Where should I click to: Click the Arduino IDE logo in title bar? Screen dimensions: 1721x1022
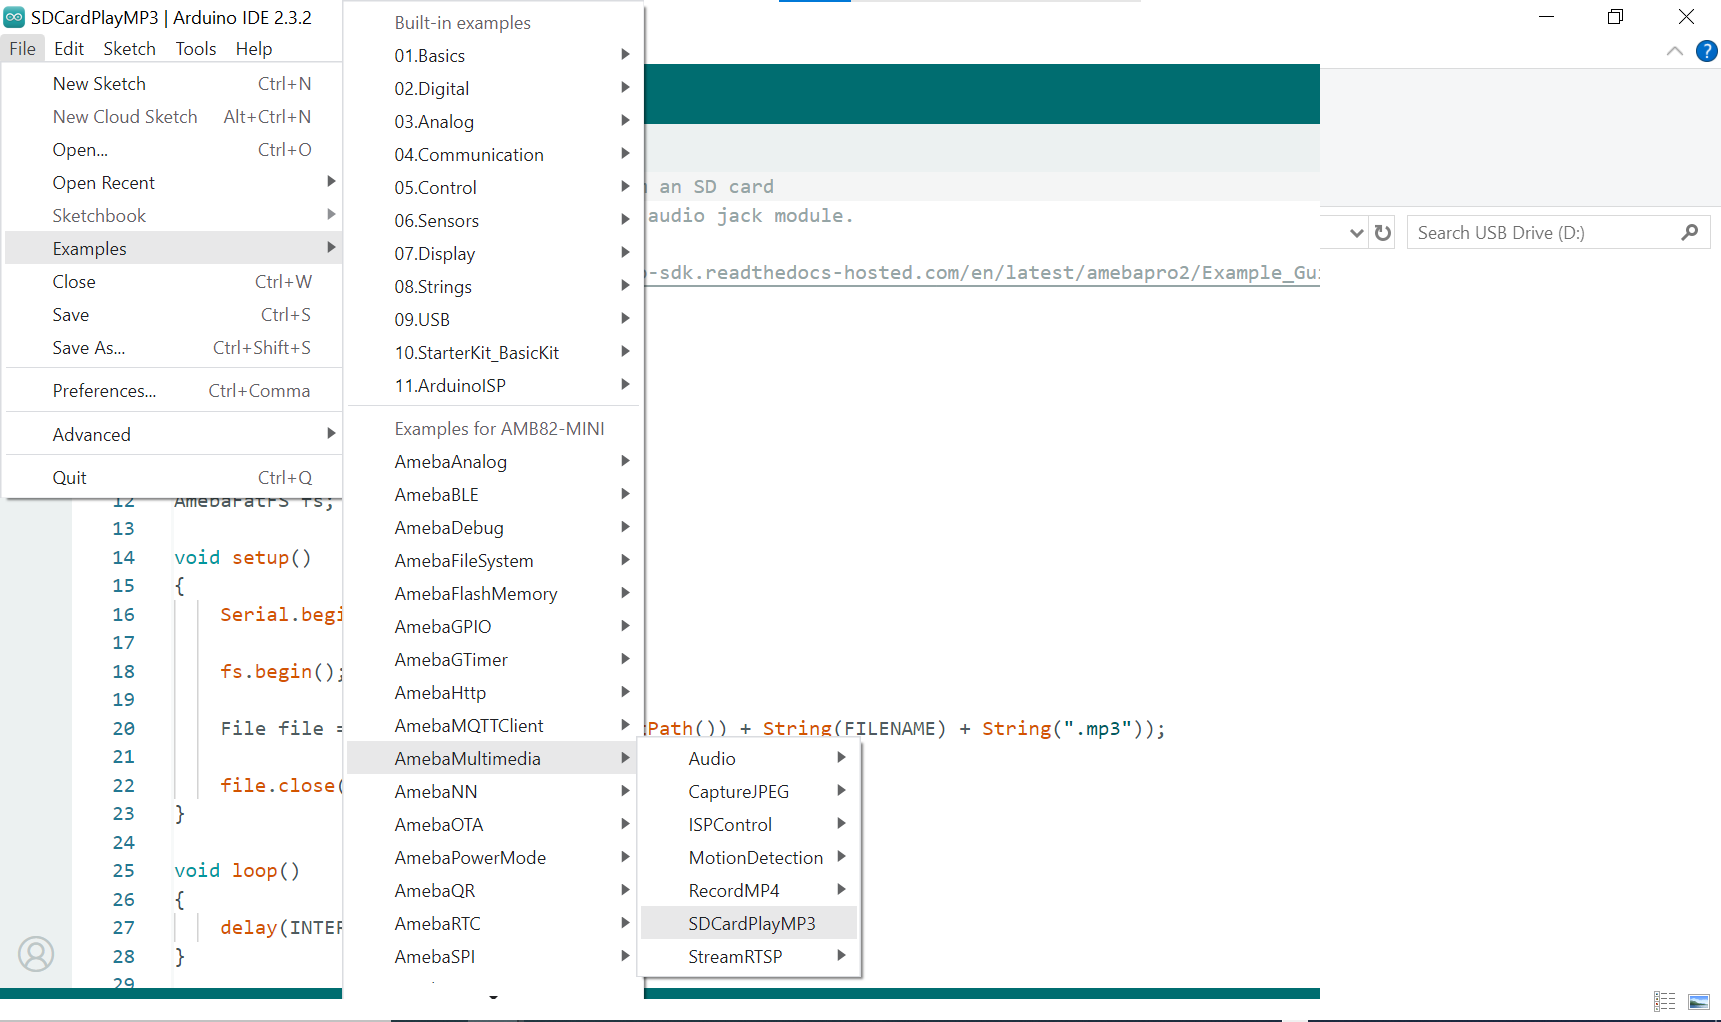pos(14,17)
